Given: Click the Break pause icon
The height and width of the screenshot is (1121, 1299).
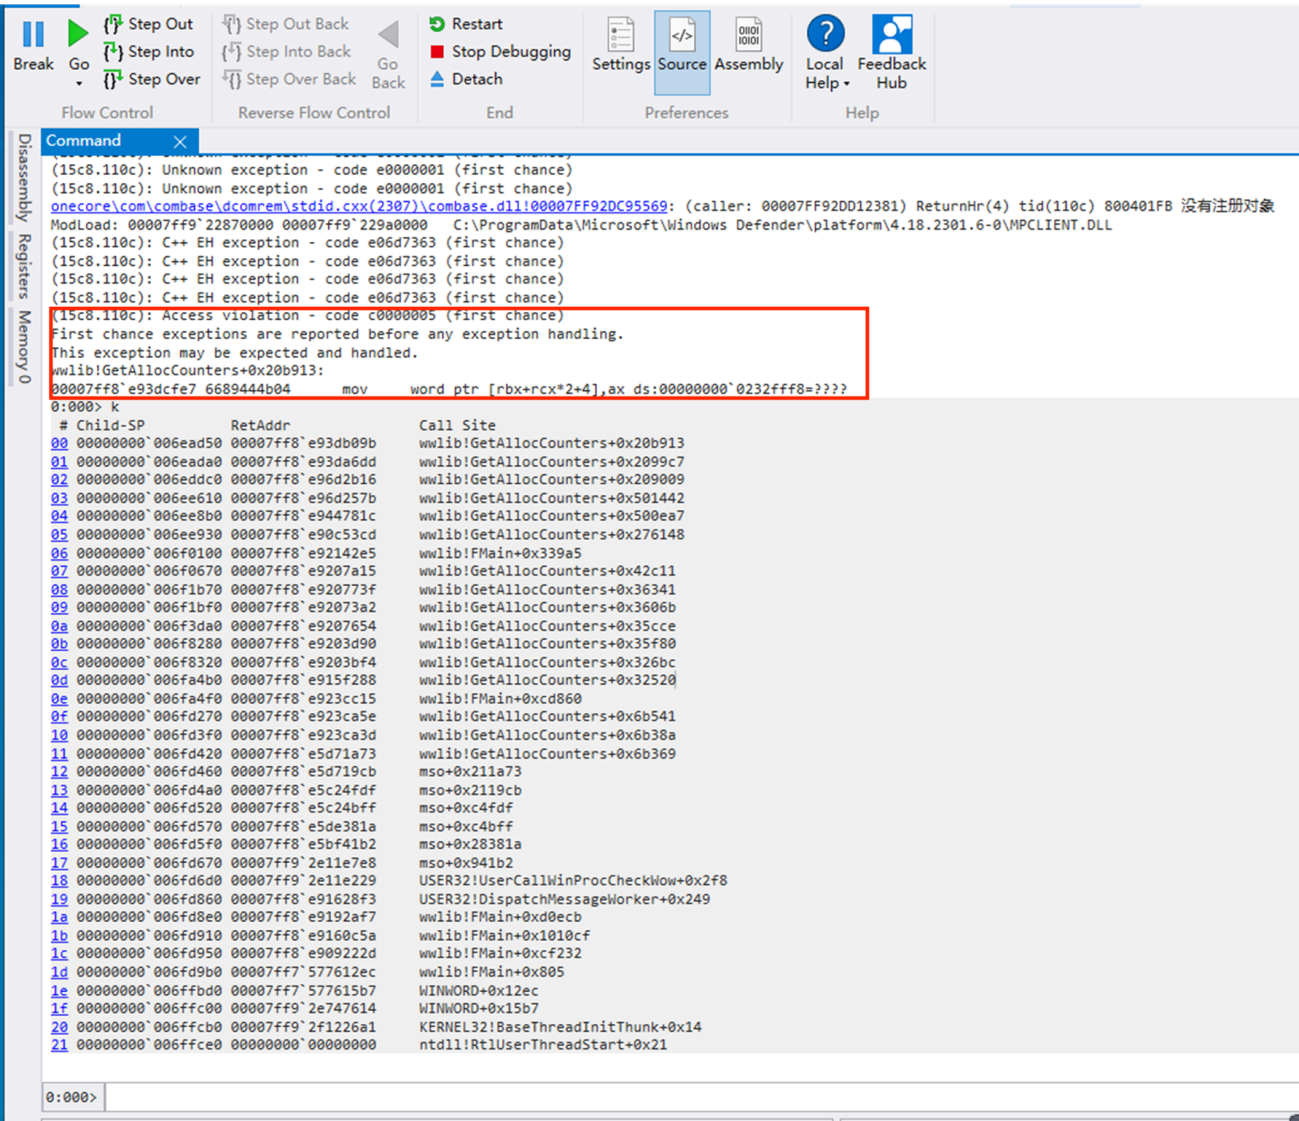Looking at the screenshot, I should (x=33, y=36).
